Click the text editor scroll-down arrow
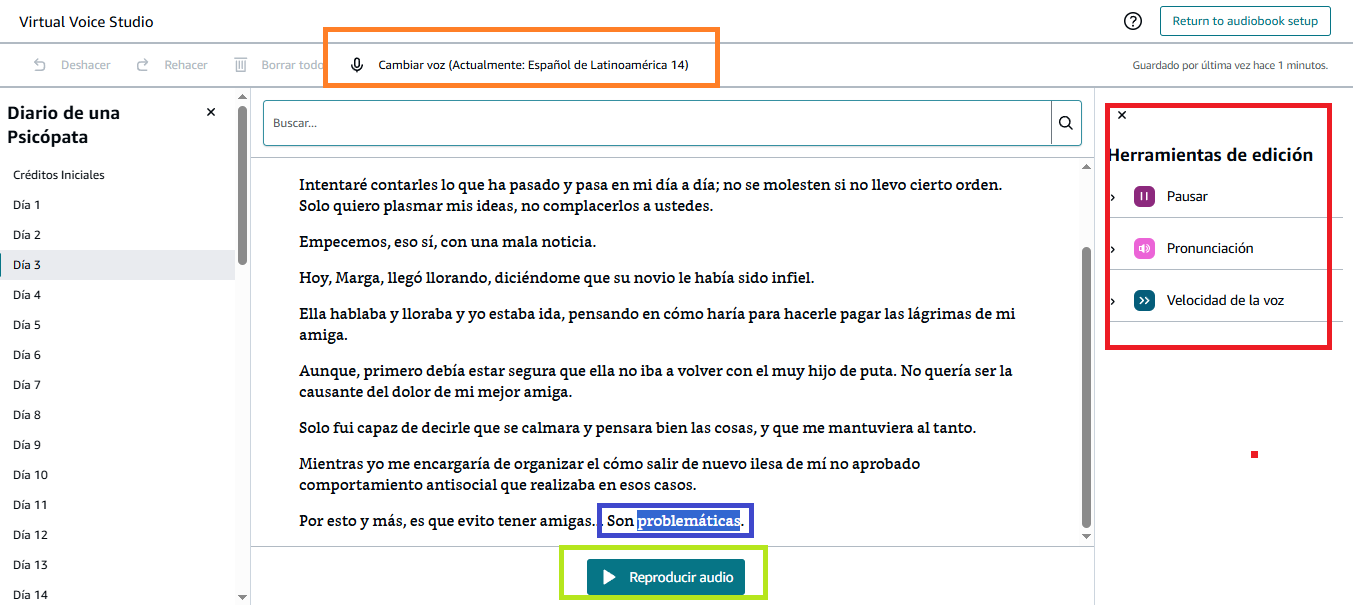This screenshot has width=1353, height=605. (x=1087, y=537)
